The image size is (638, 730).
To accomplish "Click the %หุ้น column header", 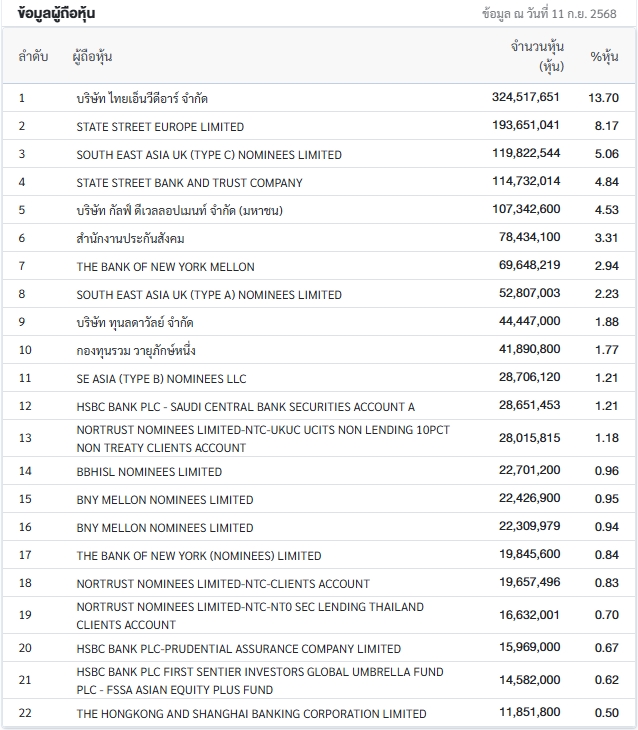I will (604, 57).
